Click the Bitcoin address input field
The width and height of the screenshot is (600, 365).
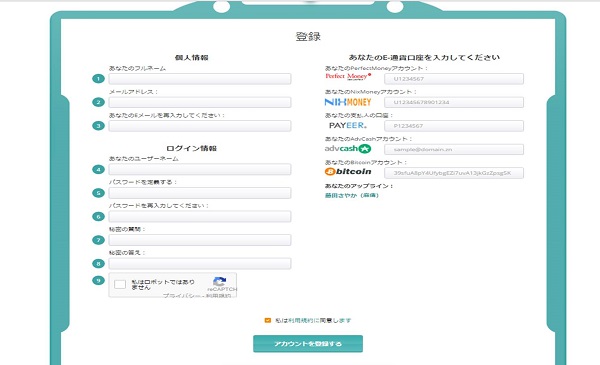454,173
